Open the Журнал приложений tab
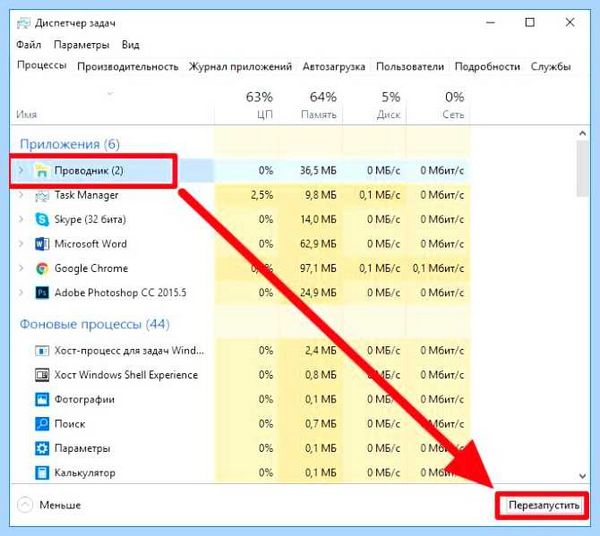The image size is (600, 536). click(240, 67)
